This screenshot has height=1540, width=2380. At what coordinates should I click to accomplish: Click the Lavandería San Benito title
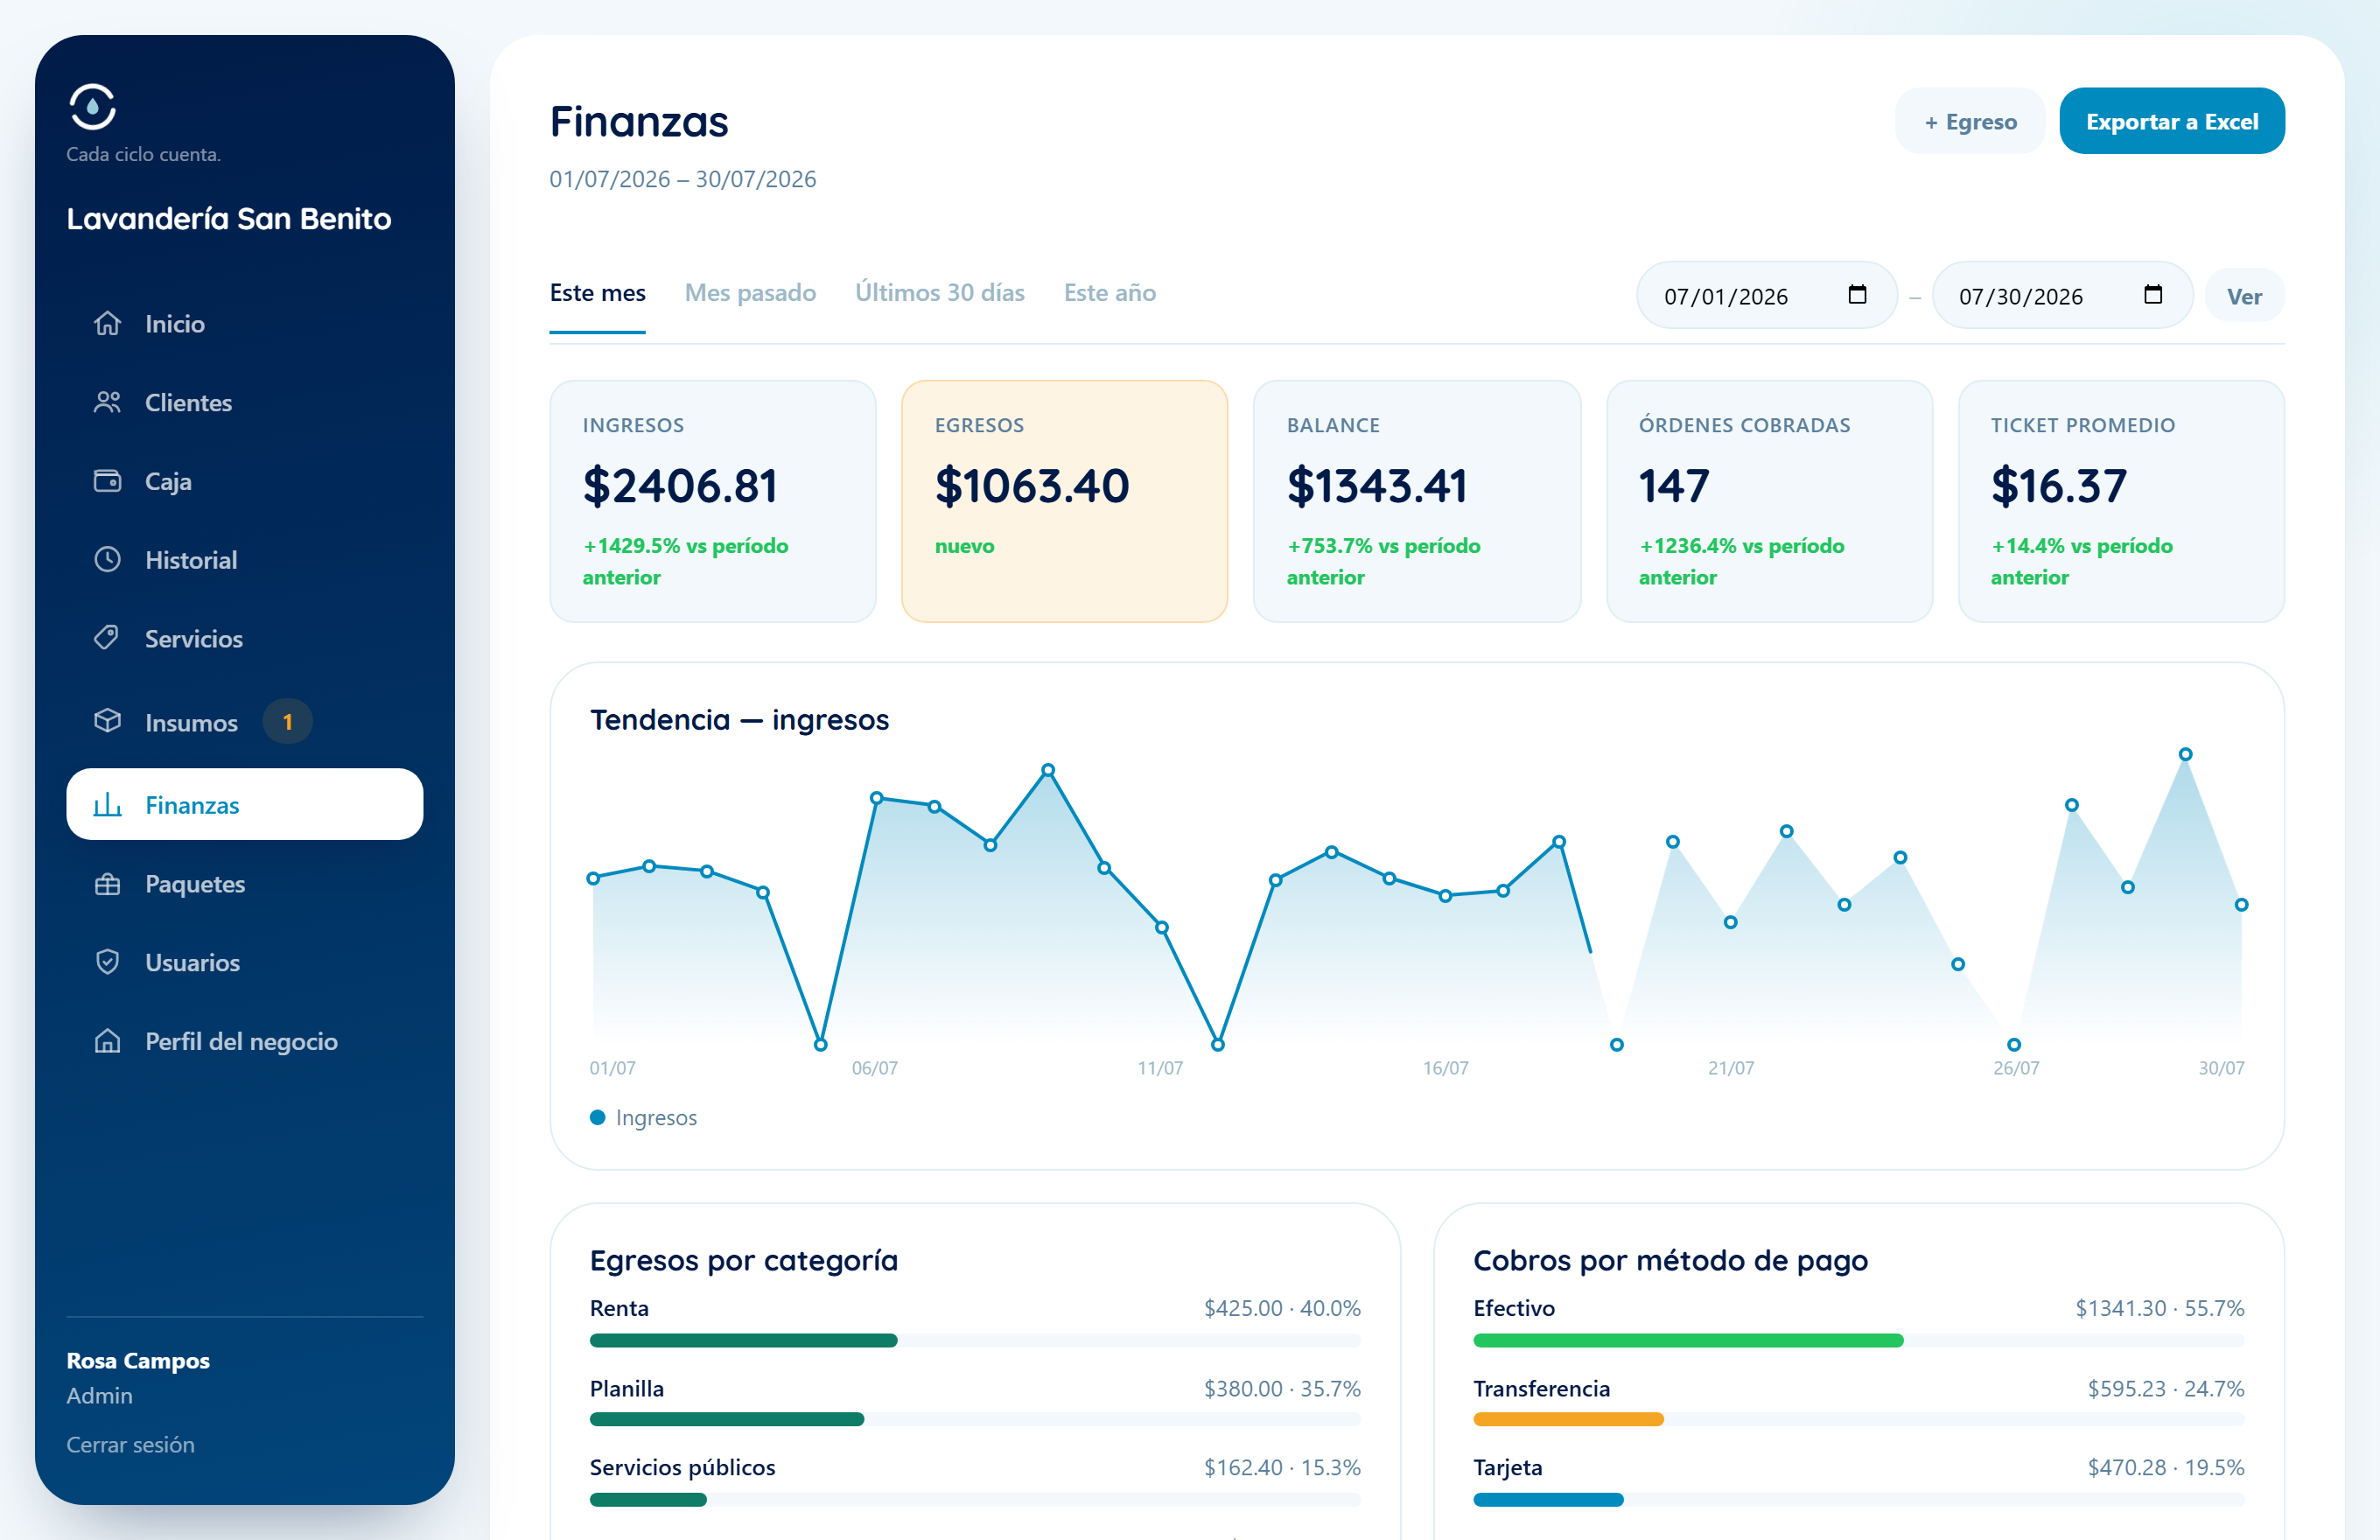[x=229, y=218]
